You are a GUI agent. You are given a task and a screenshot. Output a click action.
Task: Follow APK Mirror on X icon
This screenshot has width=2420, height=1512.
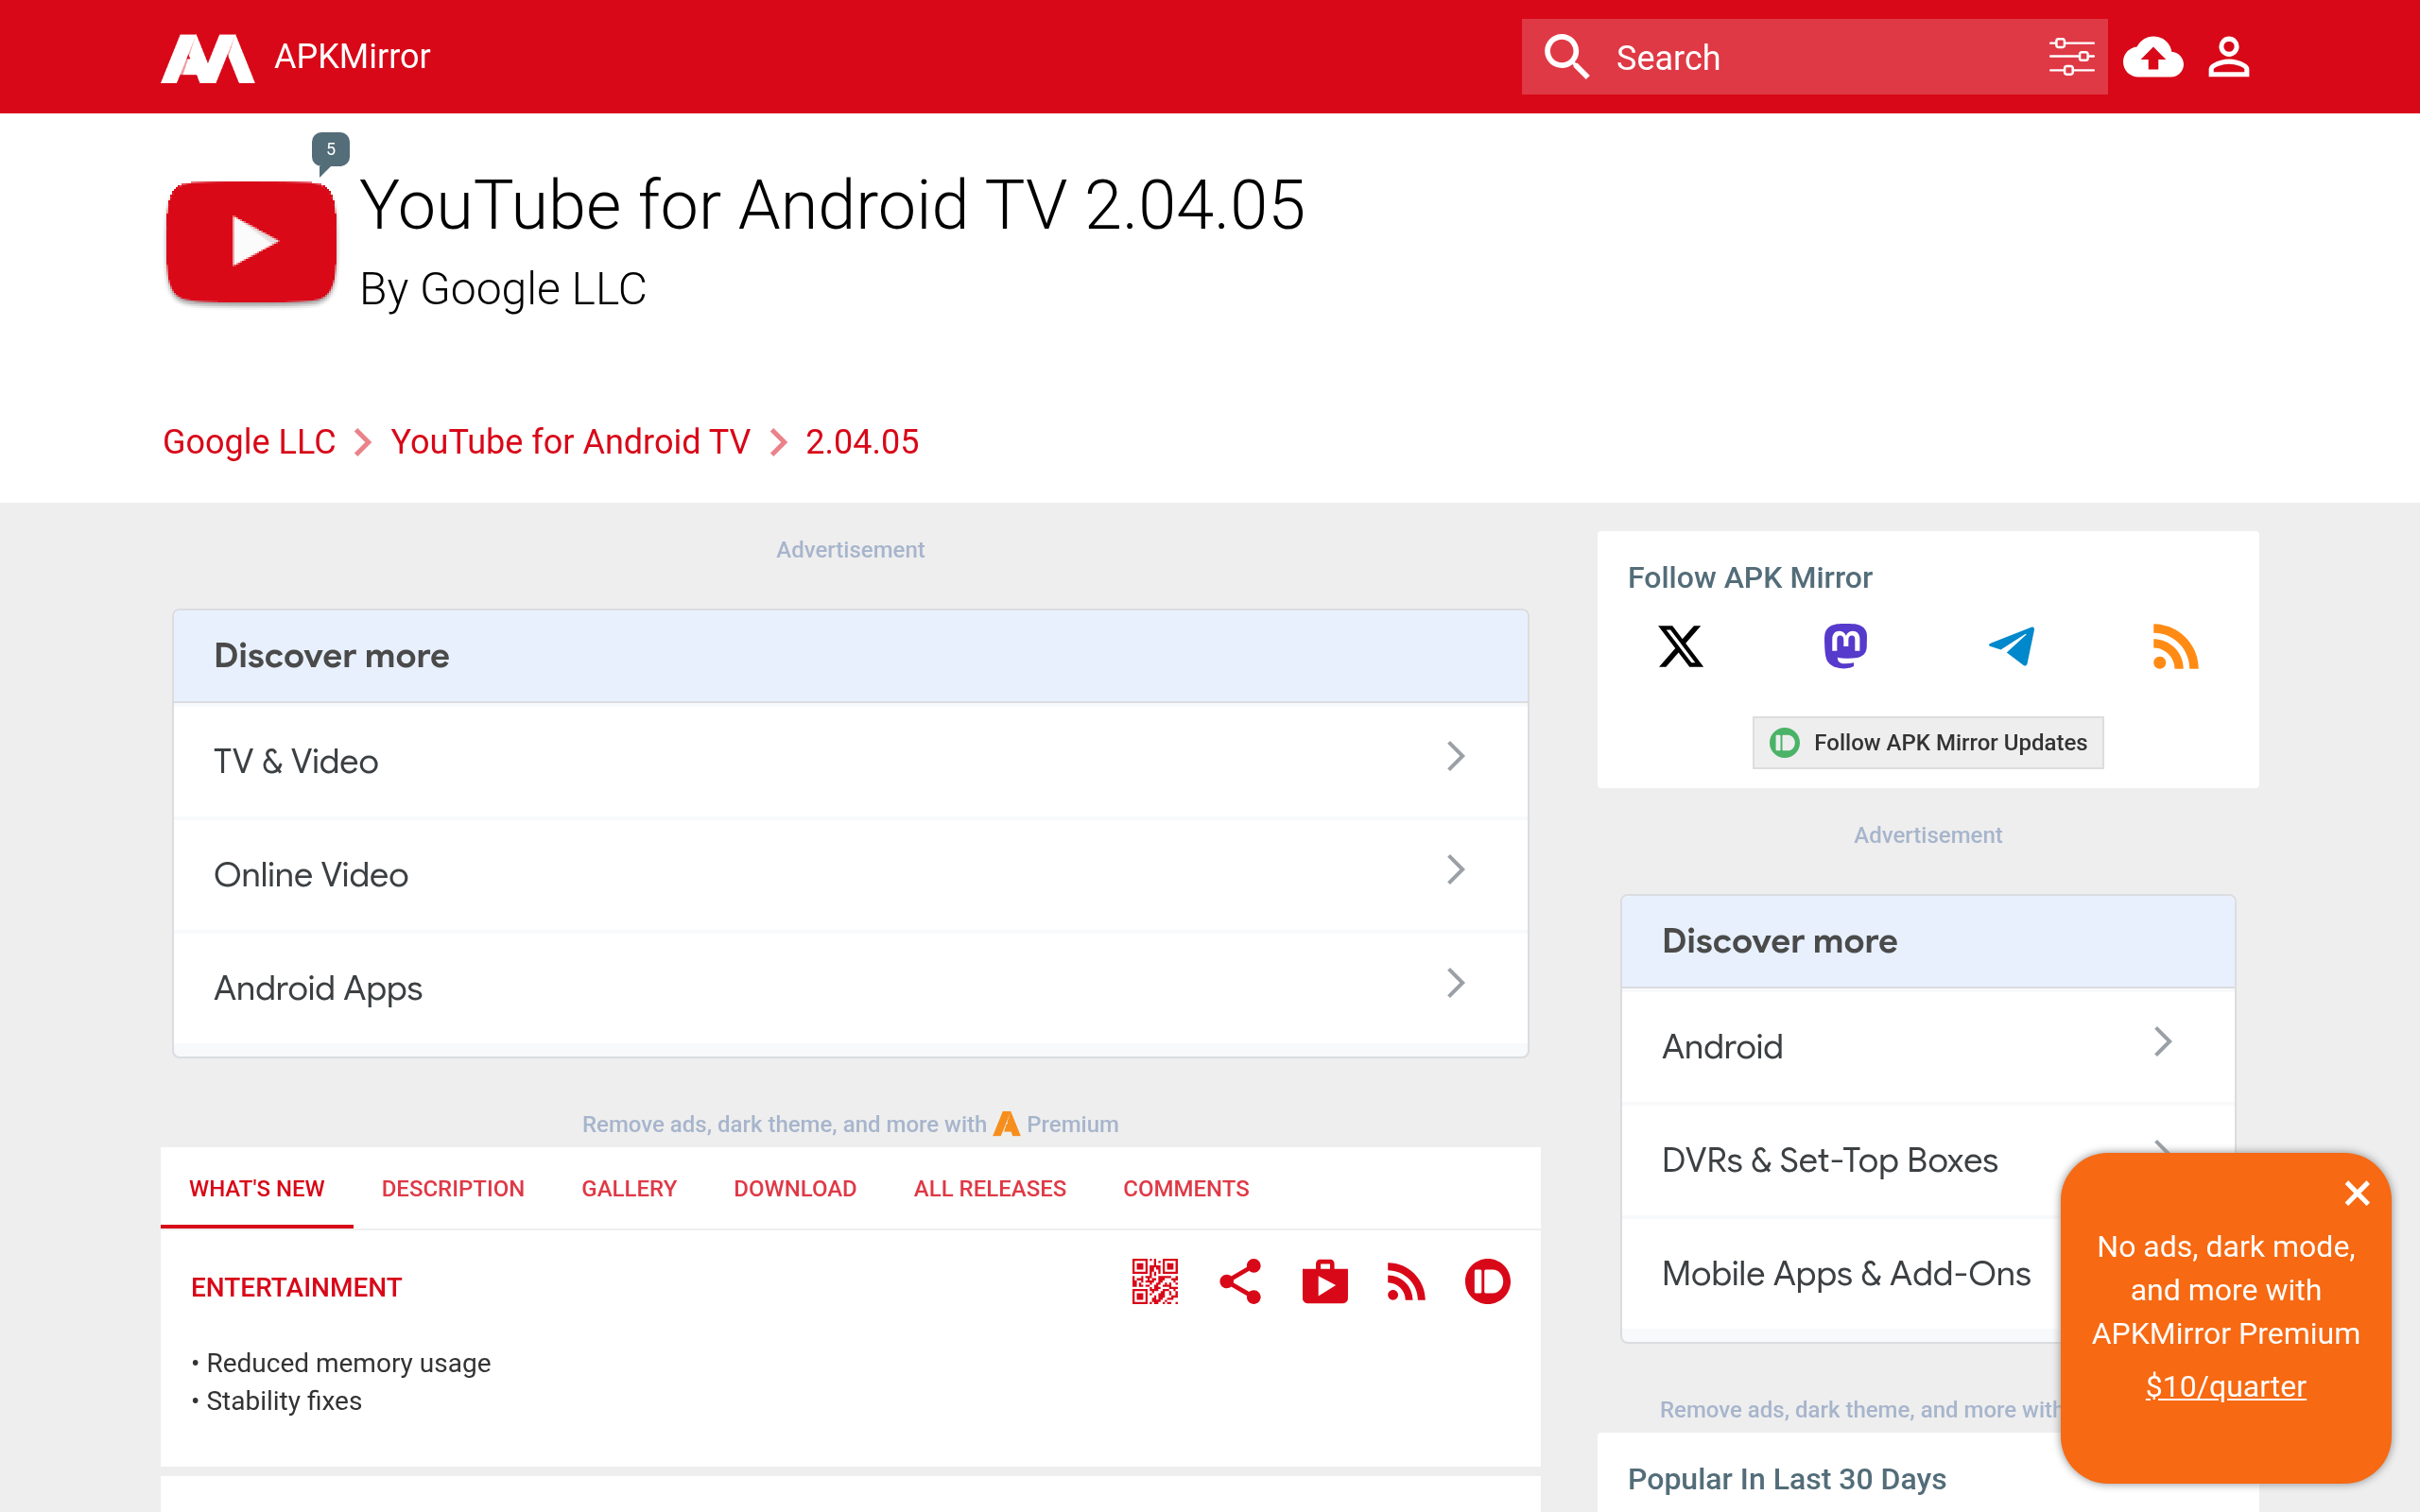click(1680, 647)
